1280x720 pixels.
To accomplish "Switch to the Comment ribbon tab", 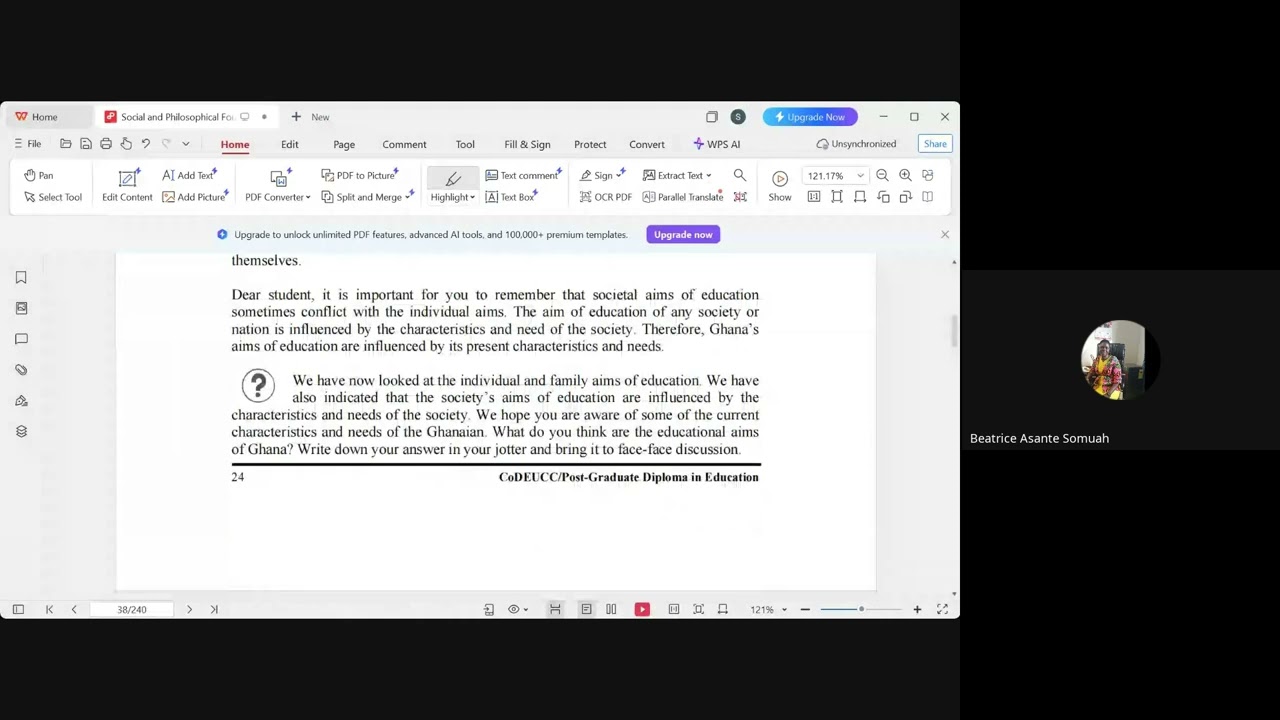I will (404, 144).
